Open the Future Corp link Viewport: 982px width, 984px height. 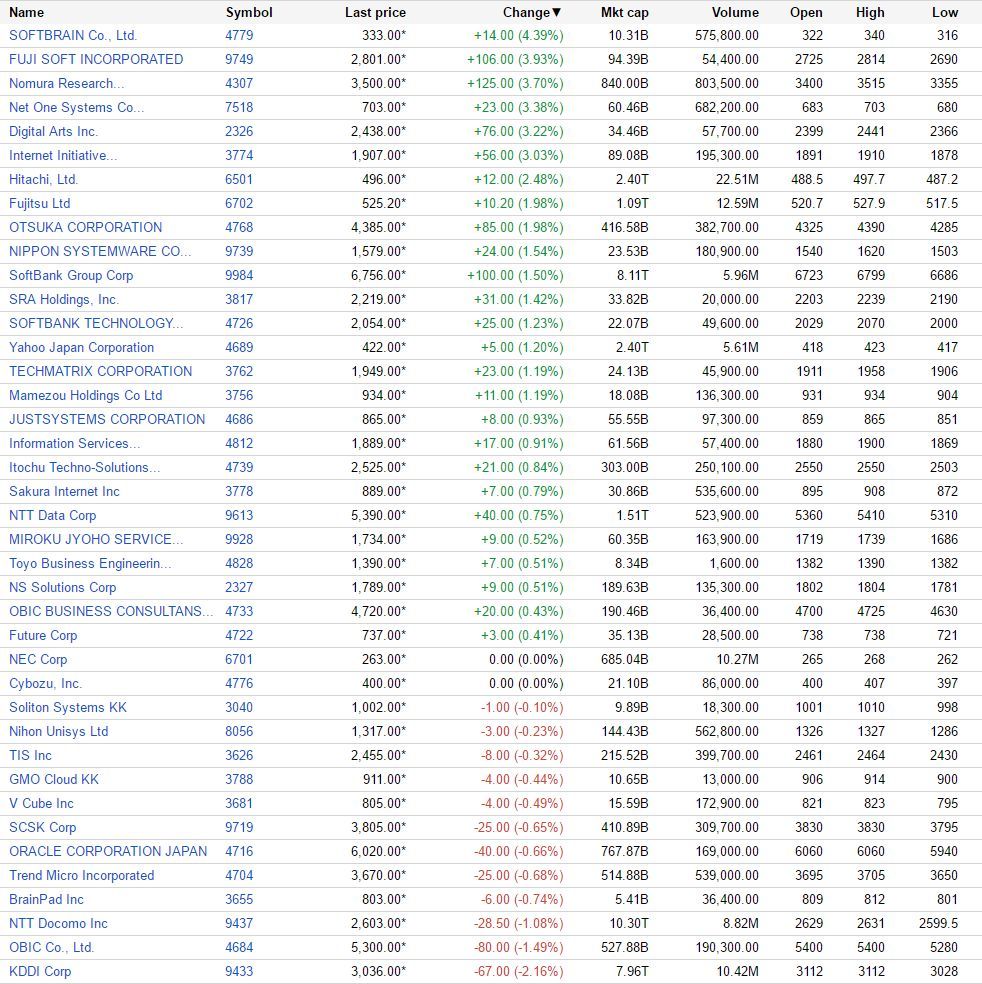[x=43, y=636]
